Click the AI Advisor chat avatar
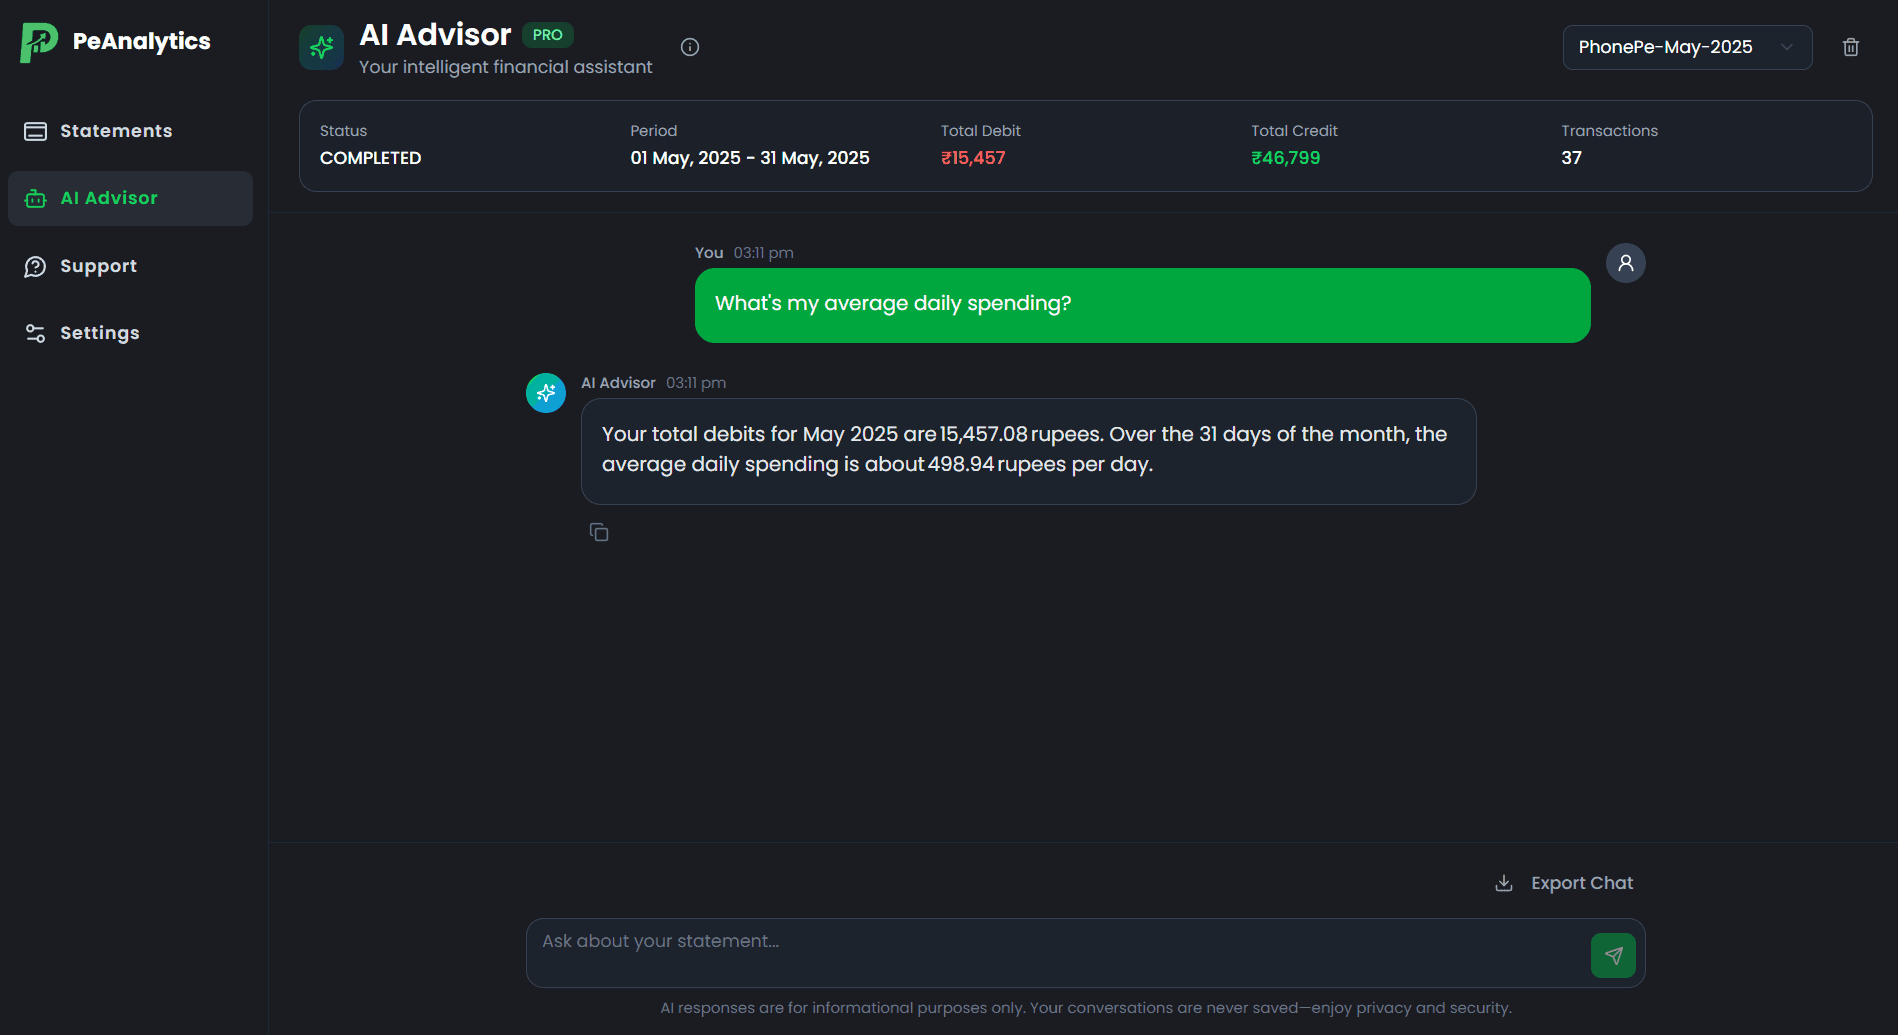 point(546,393)
